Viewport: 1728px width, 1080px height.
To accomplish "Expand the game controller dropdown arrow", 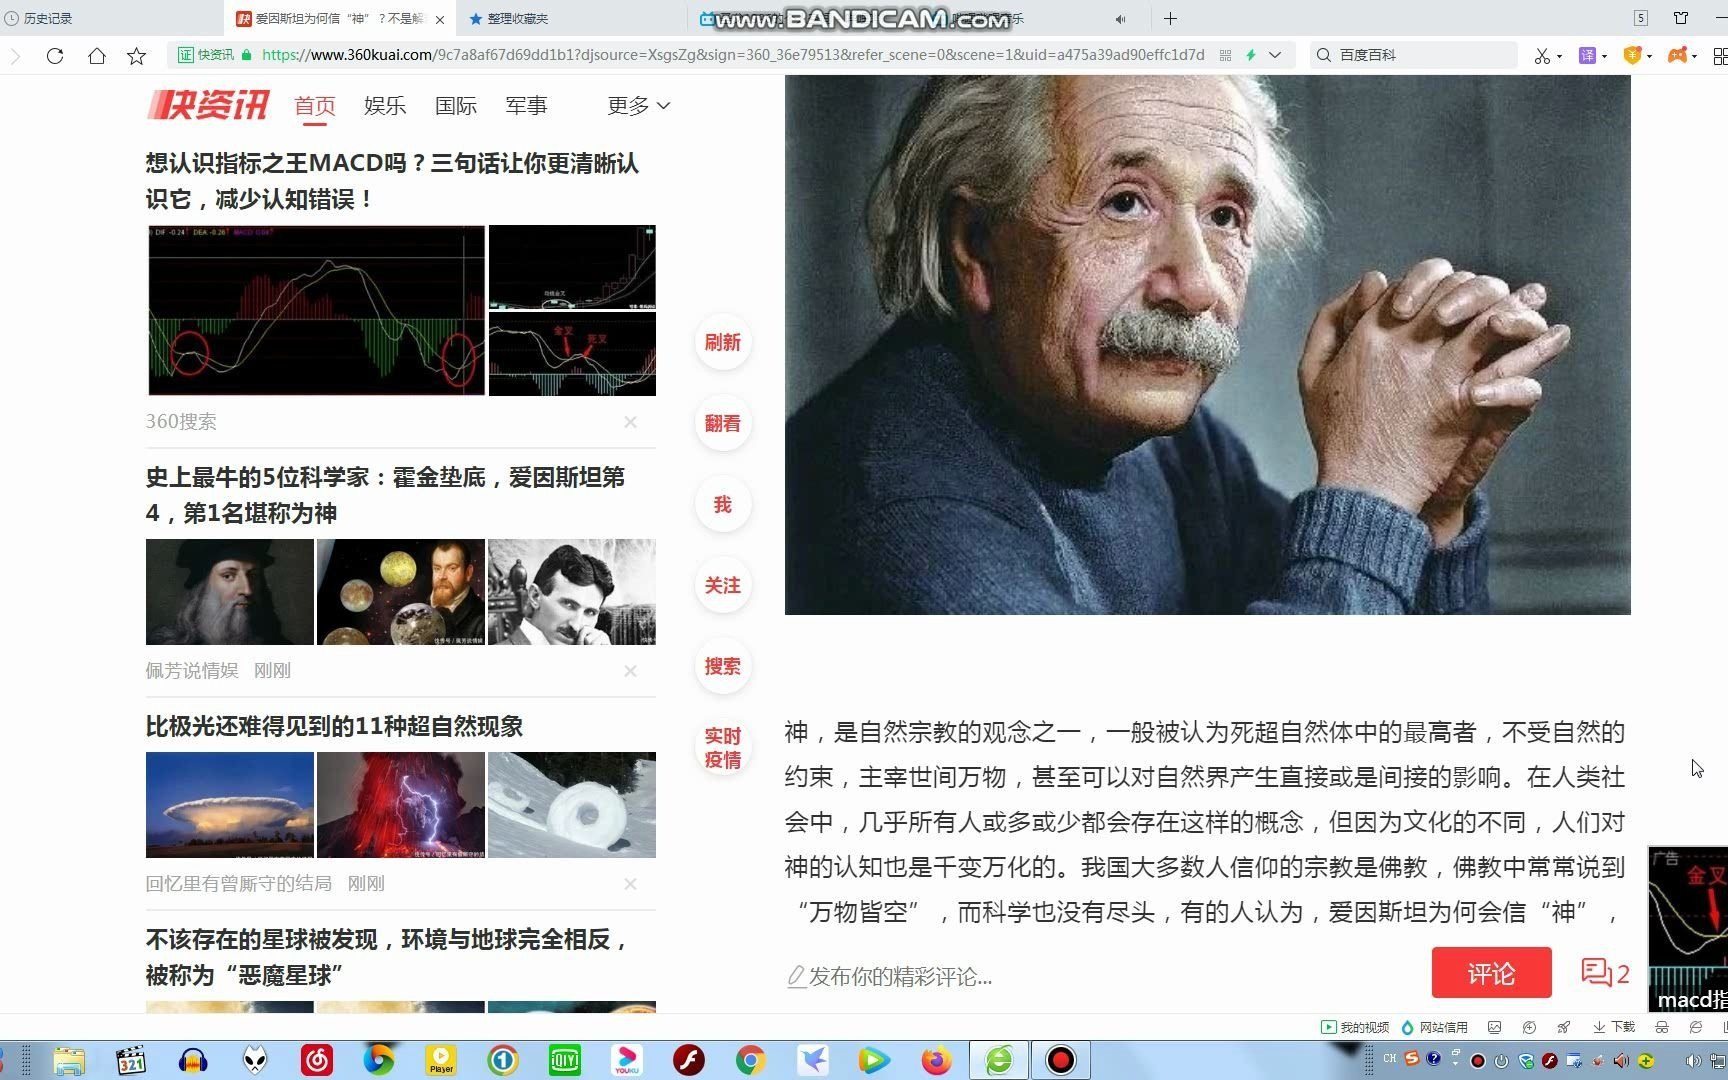I will click(1695, 56).
